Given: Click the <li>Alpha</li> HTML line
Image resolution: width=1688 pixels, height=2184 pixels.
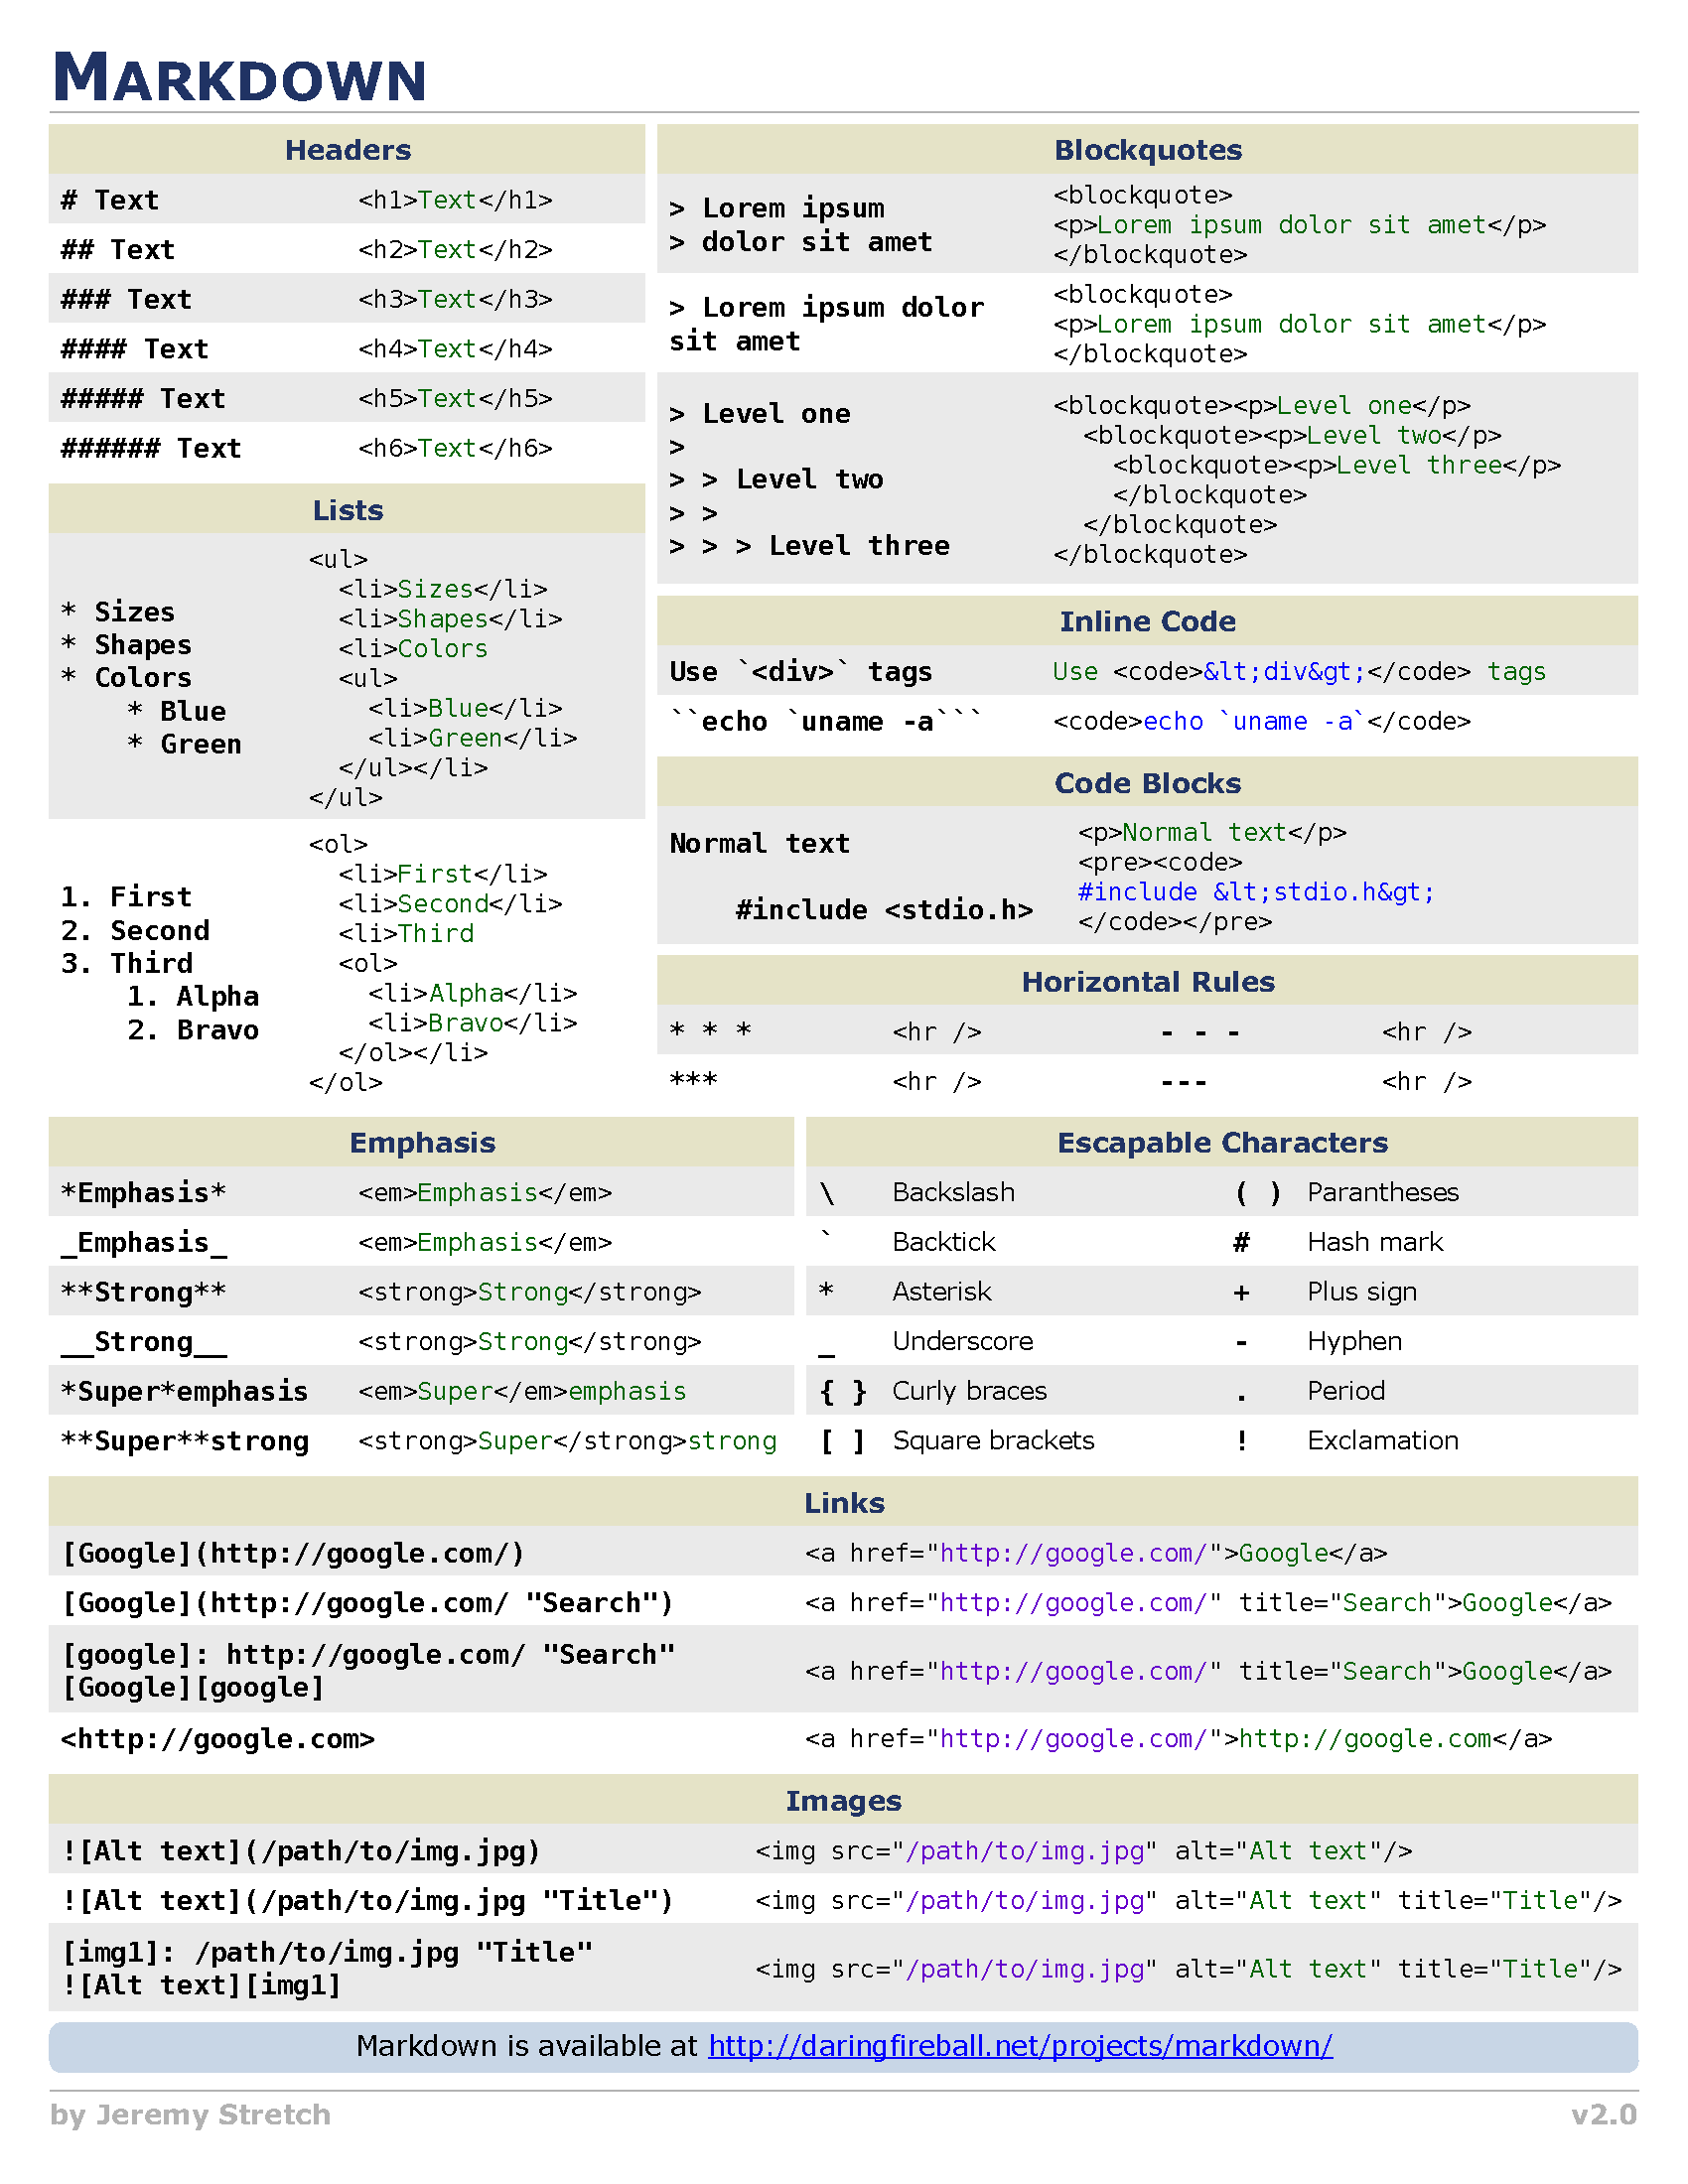Looking at the screenshot, I should 472,993.
